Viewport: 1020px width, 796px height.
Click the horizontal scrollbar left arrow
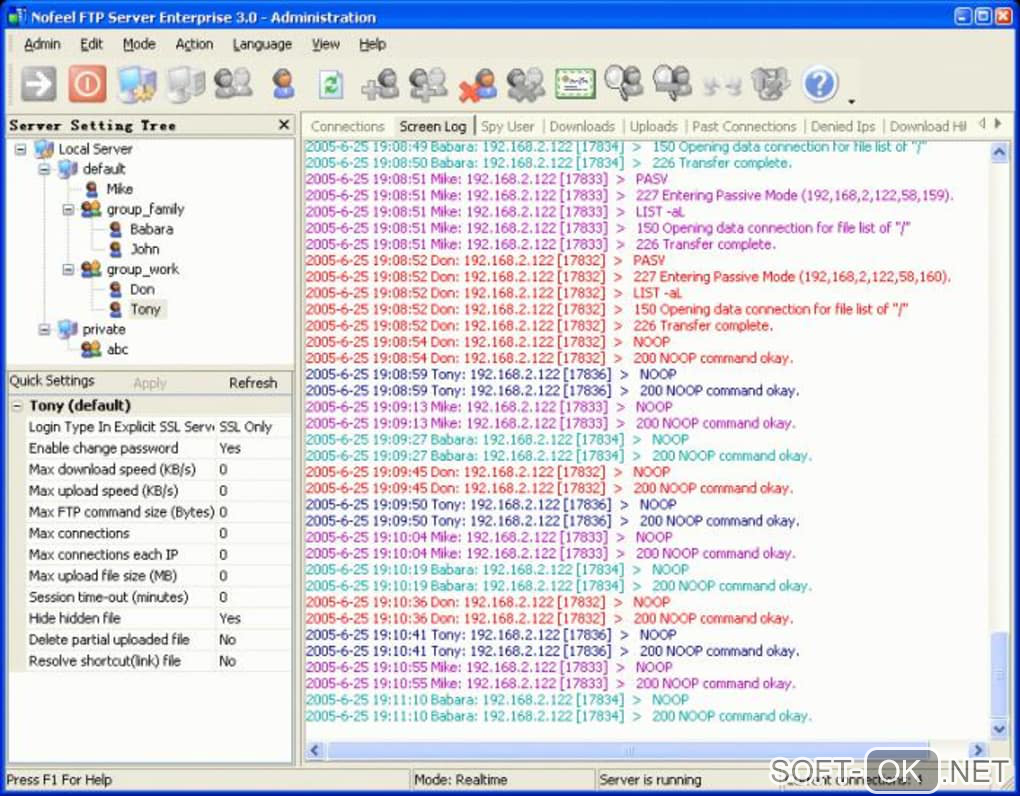(x=315, y=750)
